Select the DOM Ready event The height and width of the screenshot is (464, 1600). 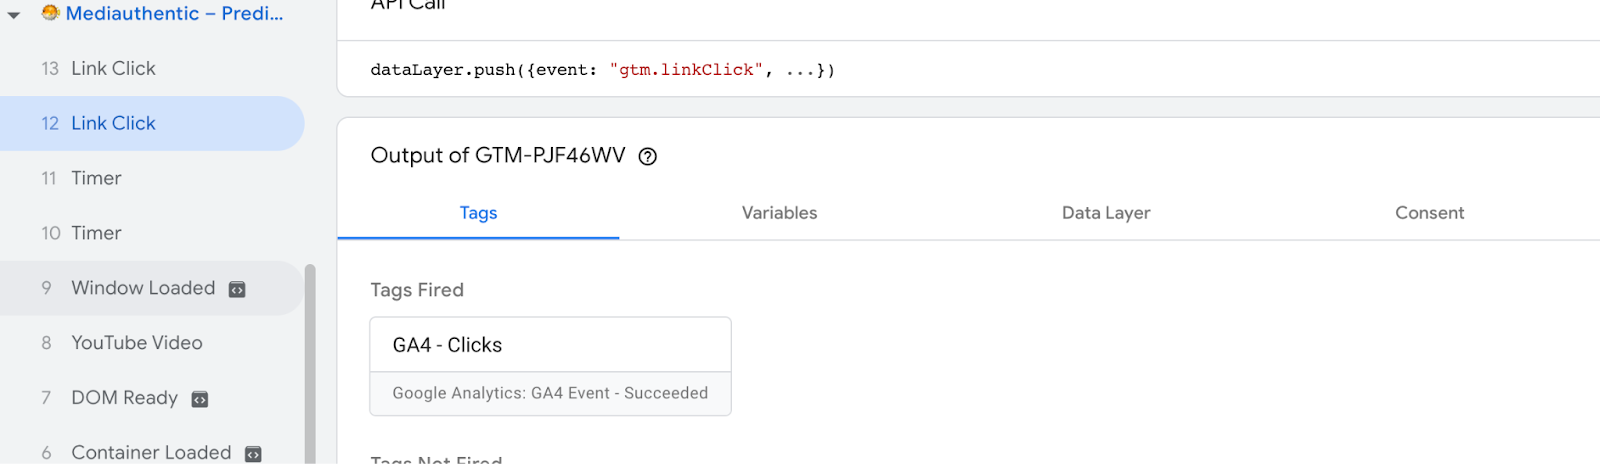click(x=124, y=399)
